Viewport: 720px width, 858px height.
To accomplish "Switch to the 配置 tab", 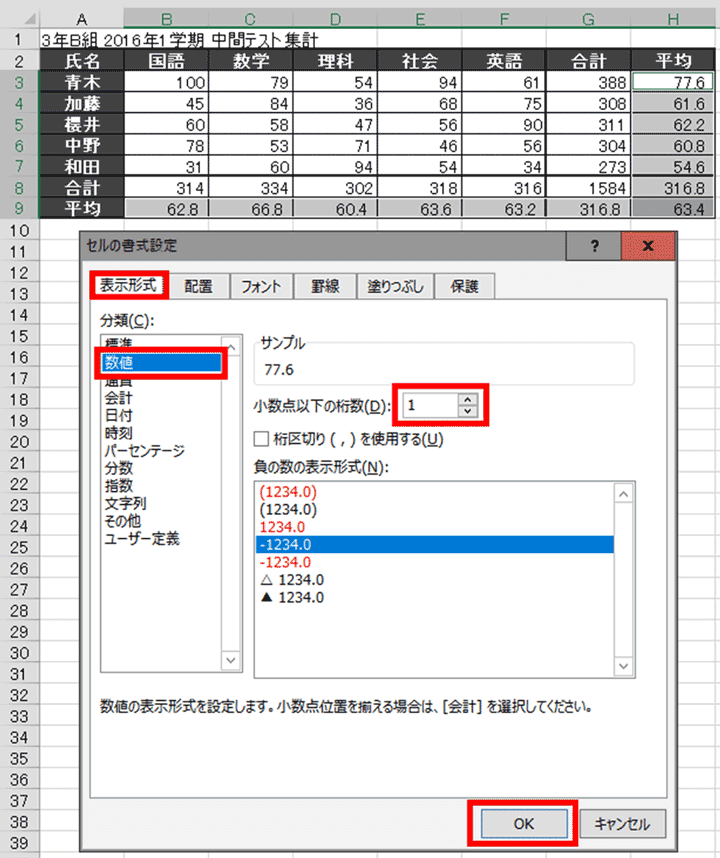I will pos(198,286).
